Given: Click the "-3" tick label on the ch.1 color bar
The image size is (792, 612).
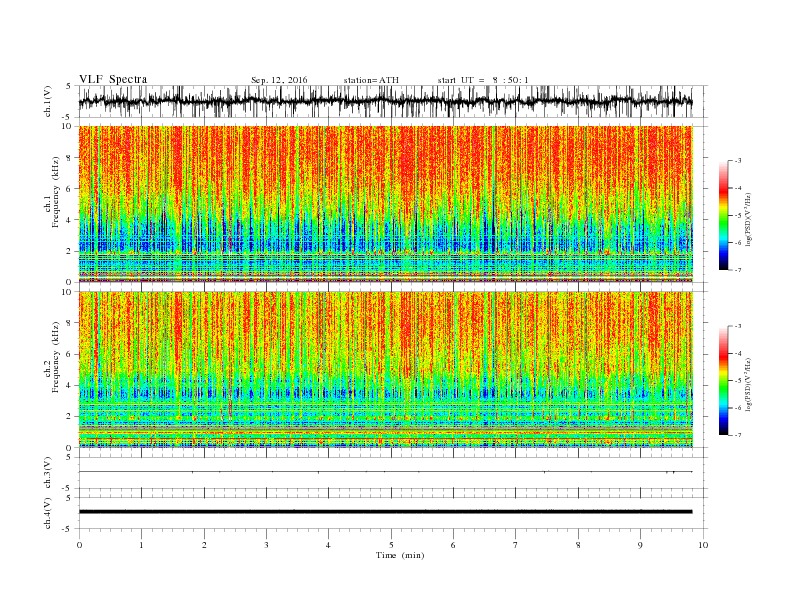Looking at the screenshot, I should click(737, 161).
